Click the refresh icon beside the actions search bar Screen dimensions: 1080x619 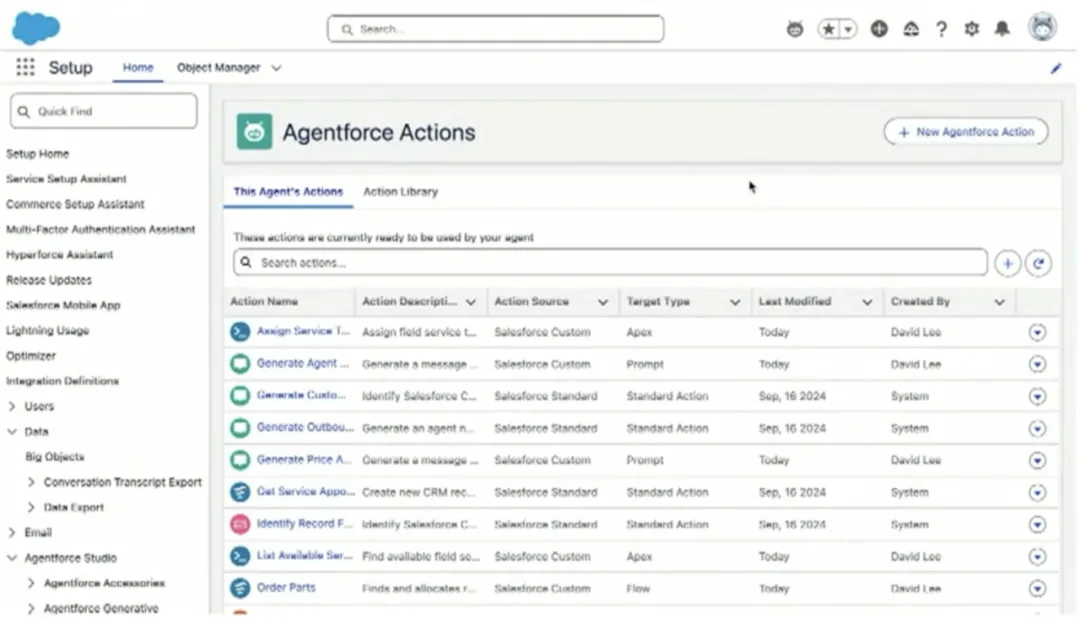(1038, 262)
